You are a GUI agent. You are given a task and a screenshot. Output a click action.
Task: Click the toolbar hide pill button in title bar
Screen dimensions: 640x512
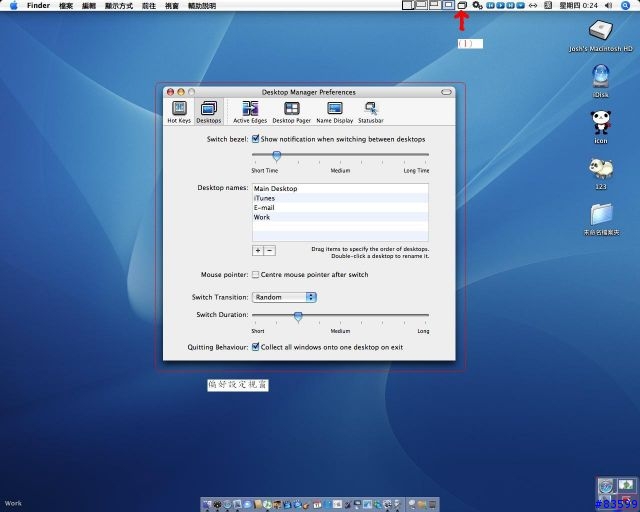[446, 92]
